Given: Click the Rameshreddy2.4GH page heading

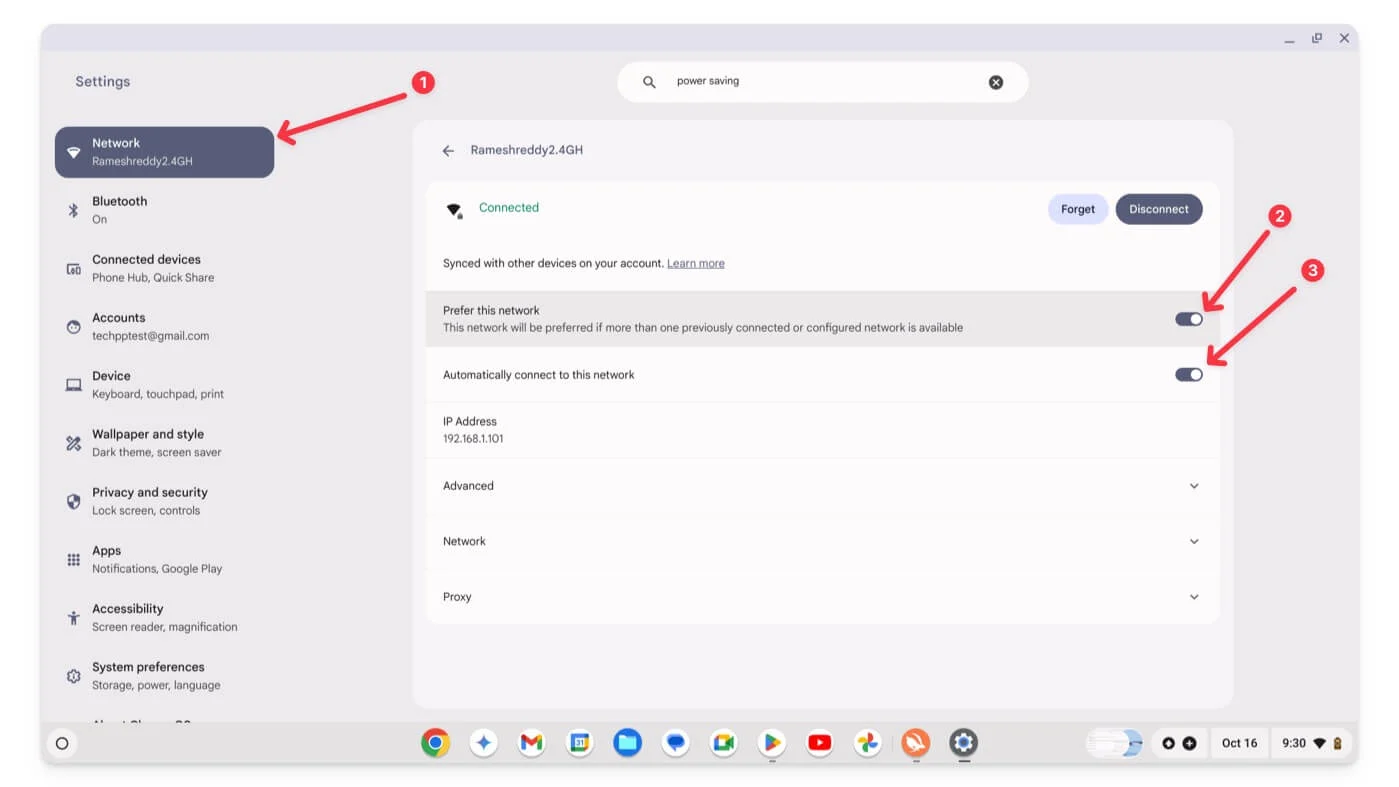Looking at the screenshot, I should click(527, 150).
